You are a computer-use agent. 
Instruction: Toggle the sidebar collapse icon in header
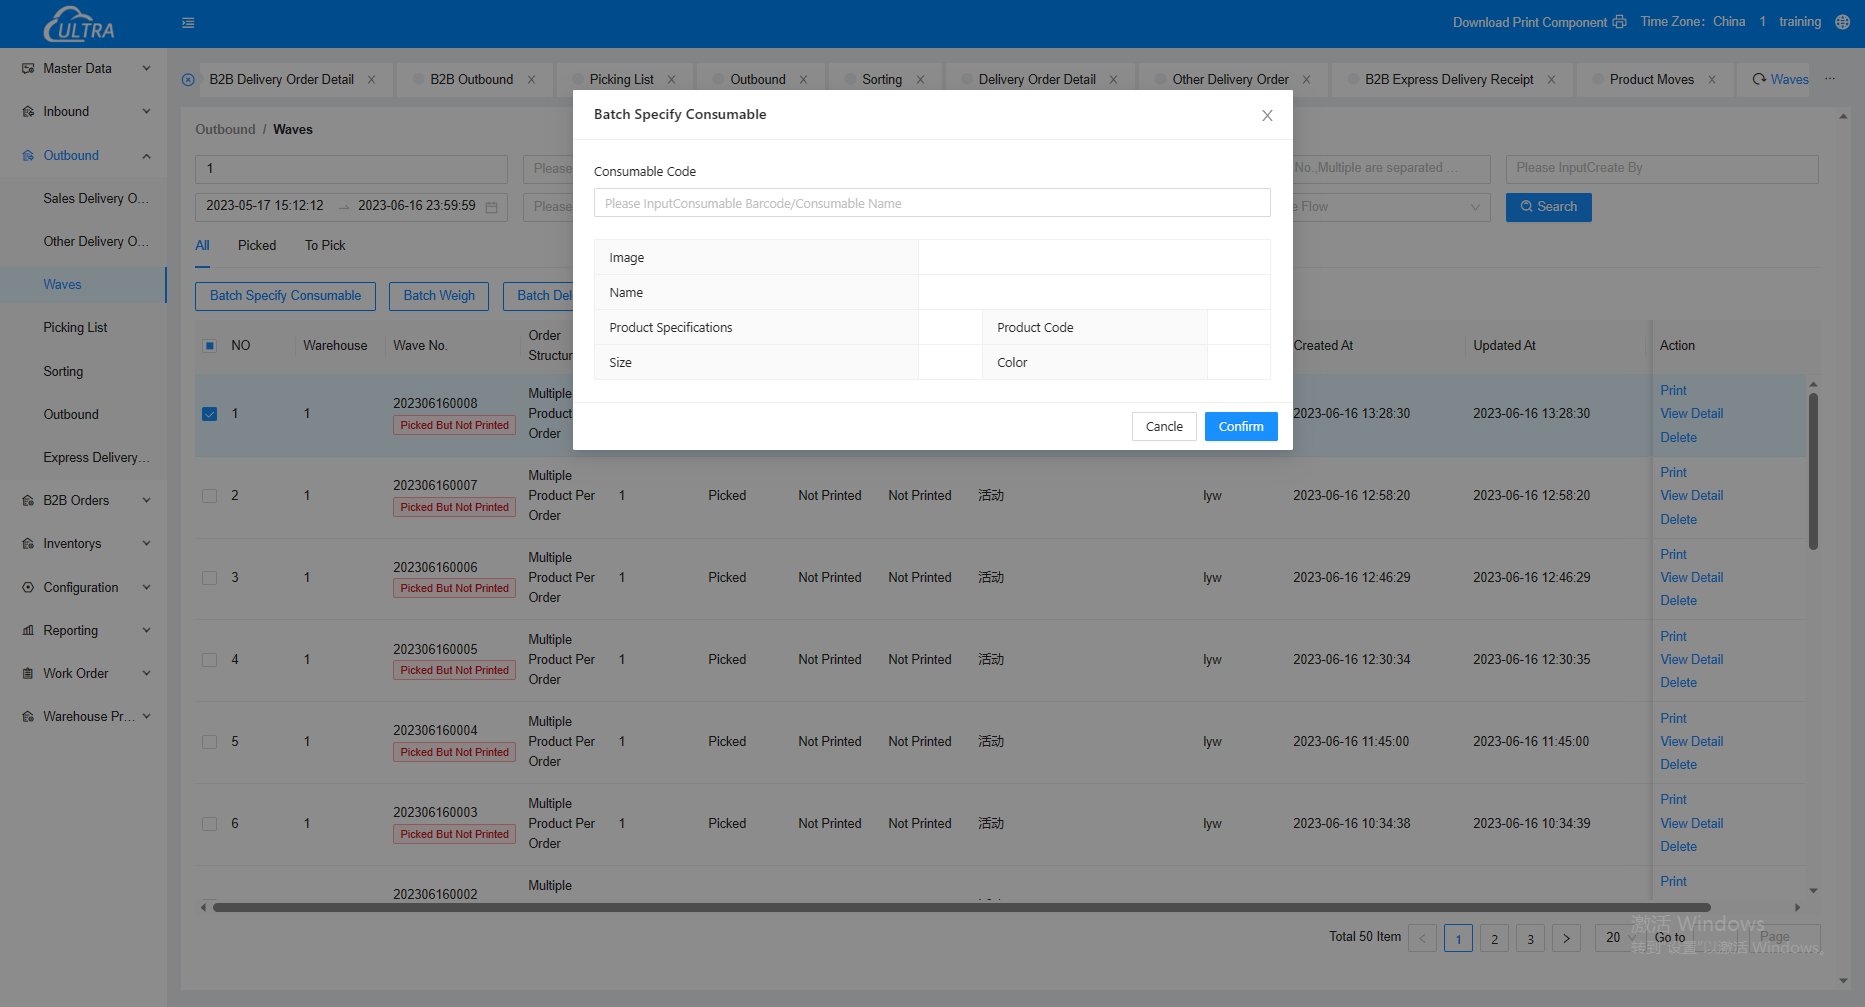coord(188,22)
